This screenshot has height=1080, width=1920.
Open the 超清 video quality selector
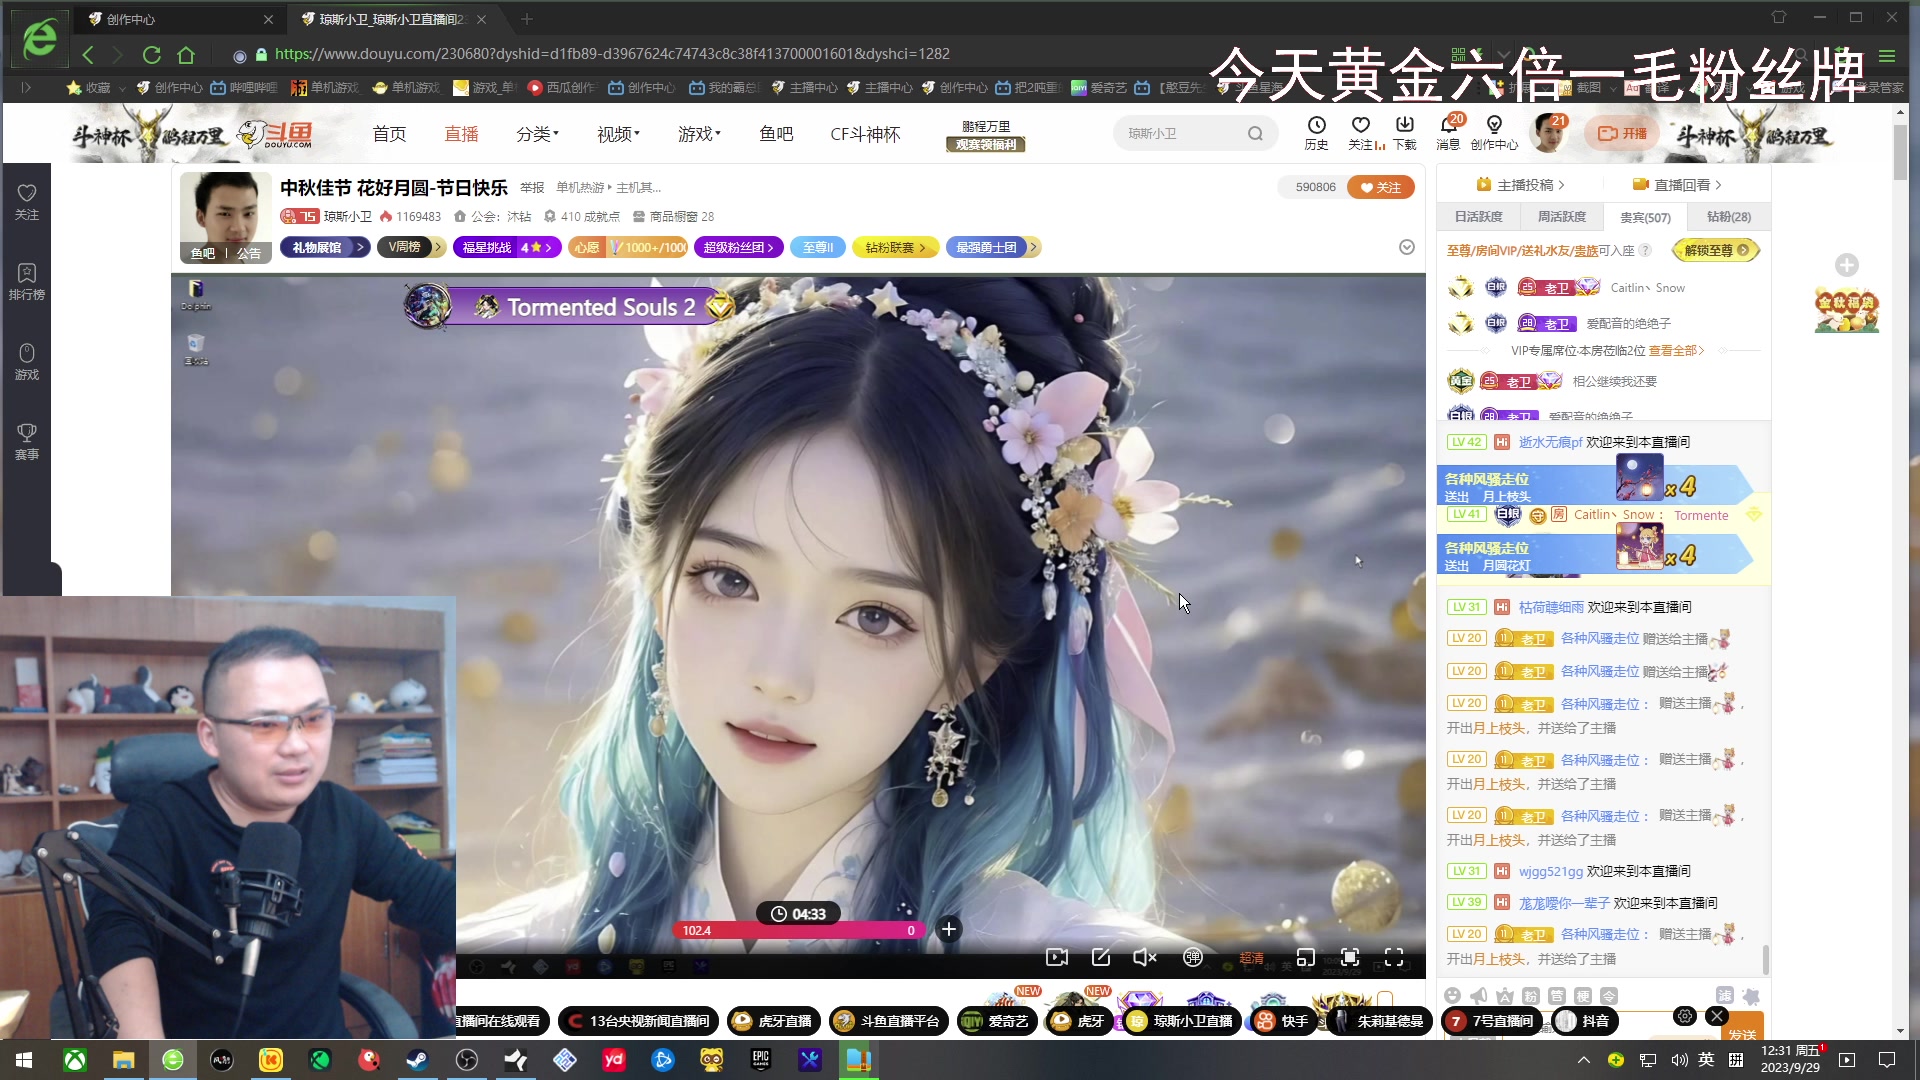(1251, 957)
